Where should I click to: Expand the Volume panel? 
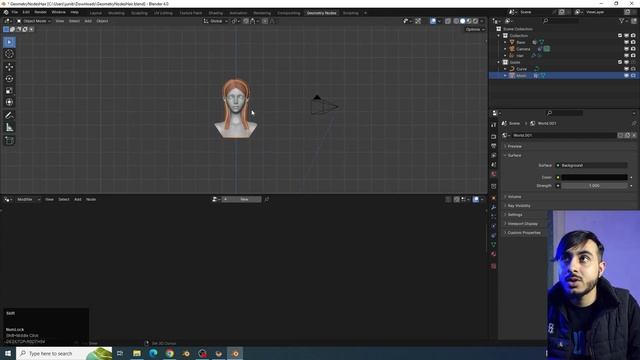(514, 197)
